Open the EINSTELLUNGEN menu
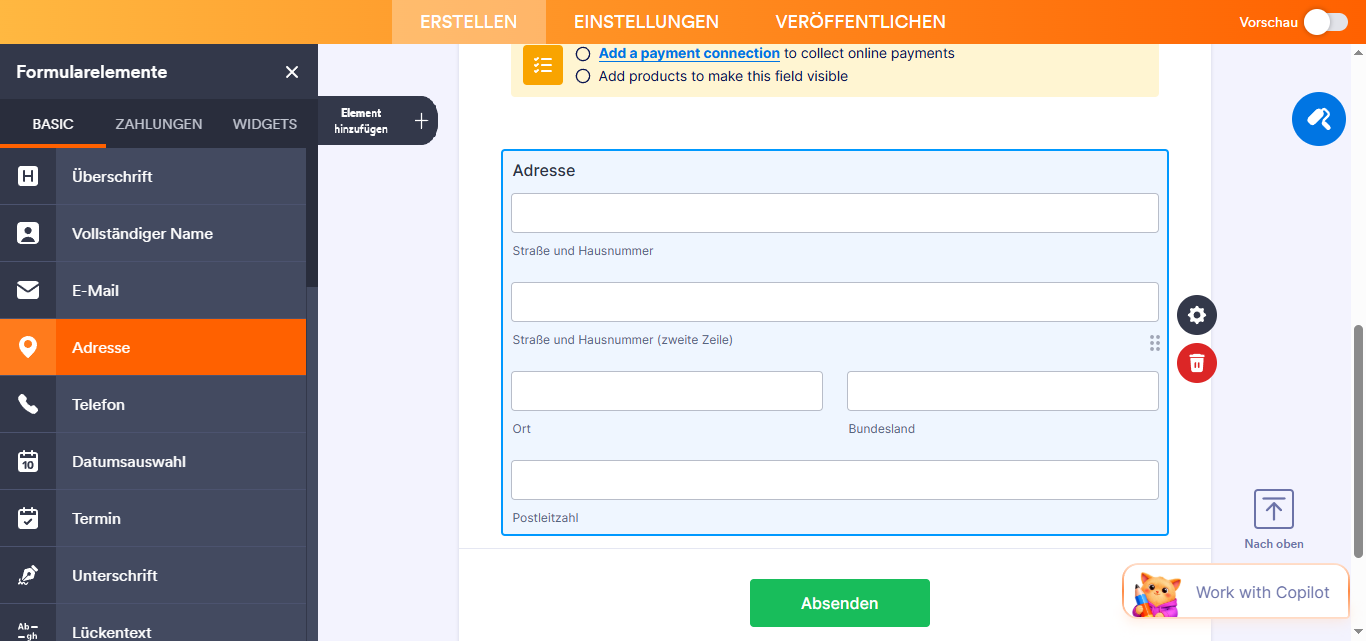Viewport: 1366px width, 641px height. click(x=646, y=21)
